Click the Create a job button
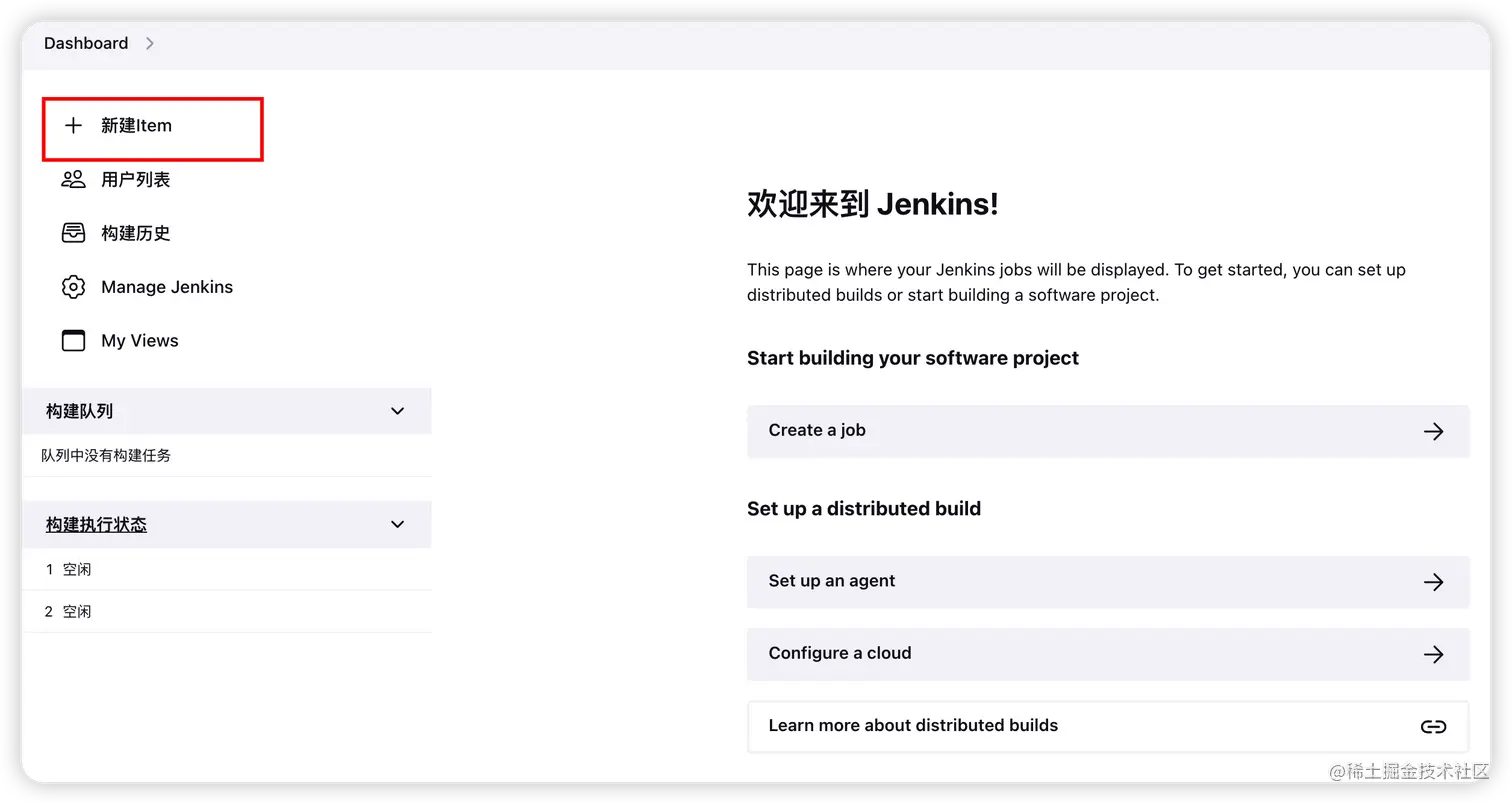The image size is (1512, 804). [1108, 431]
